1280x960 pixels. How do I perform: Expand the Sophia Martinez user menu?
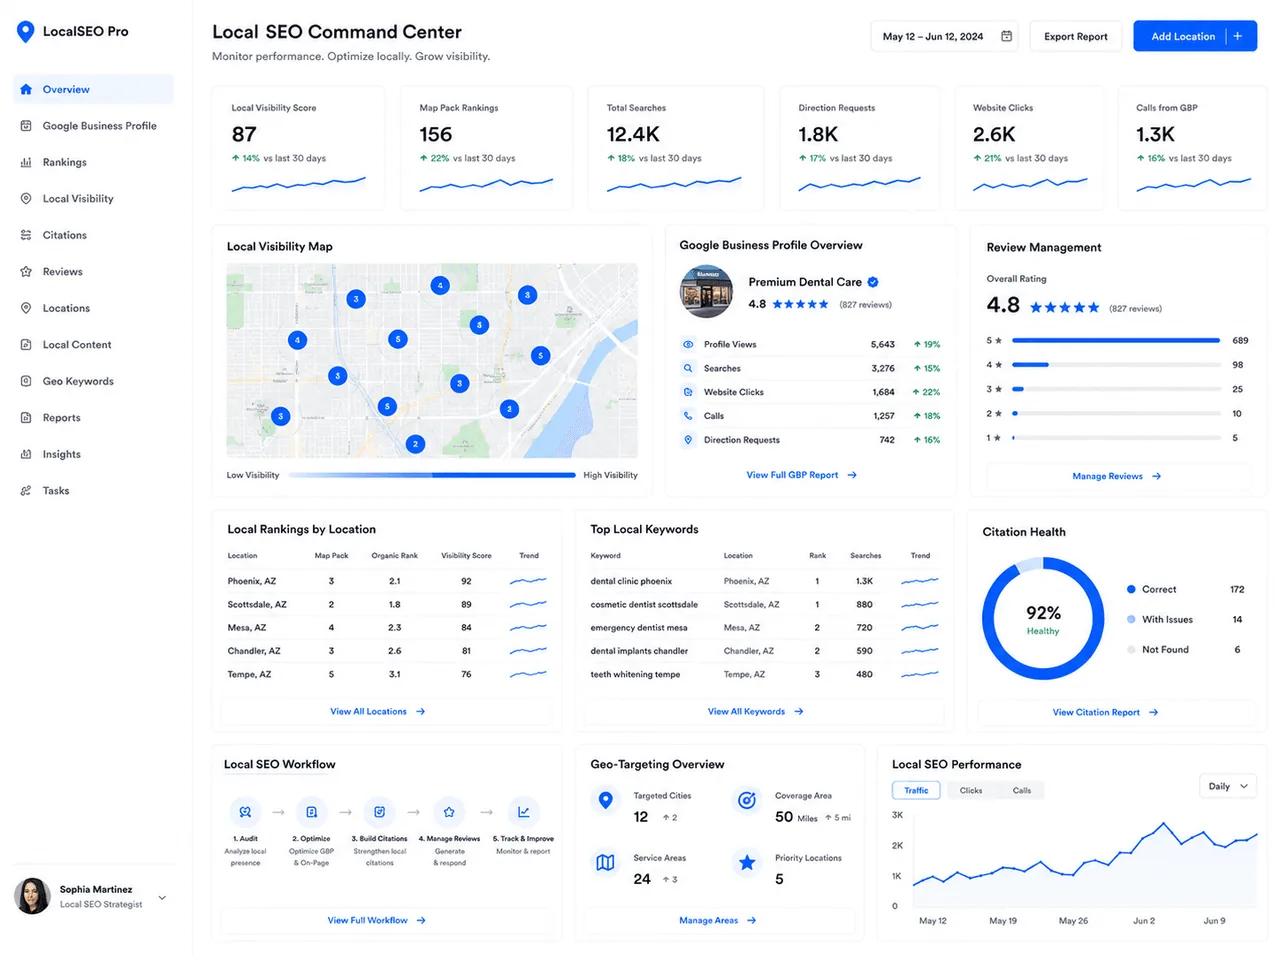(162, 897)
